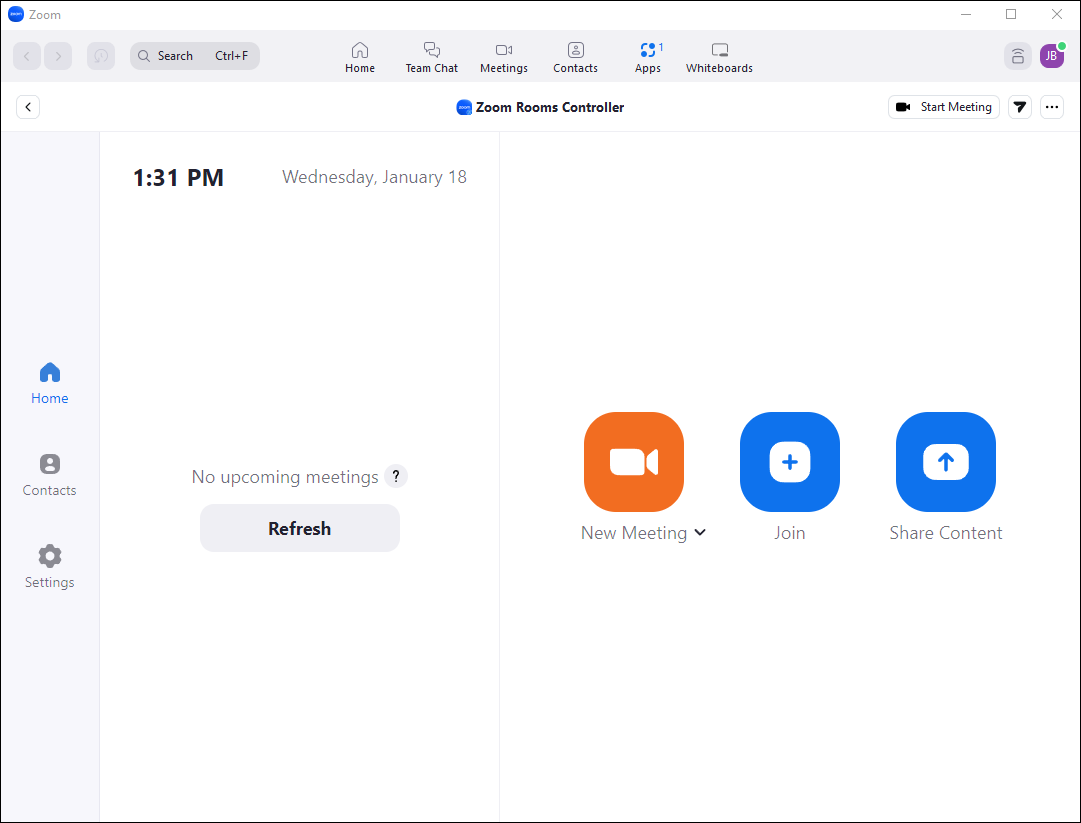Click the orange New Meeting icon
1081x823 pixels.
click(x=634, y=462)
